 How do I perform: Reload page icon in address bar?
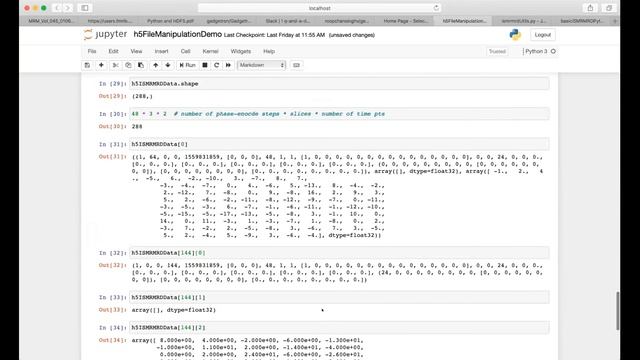coord(436,8)
